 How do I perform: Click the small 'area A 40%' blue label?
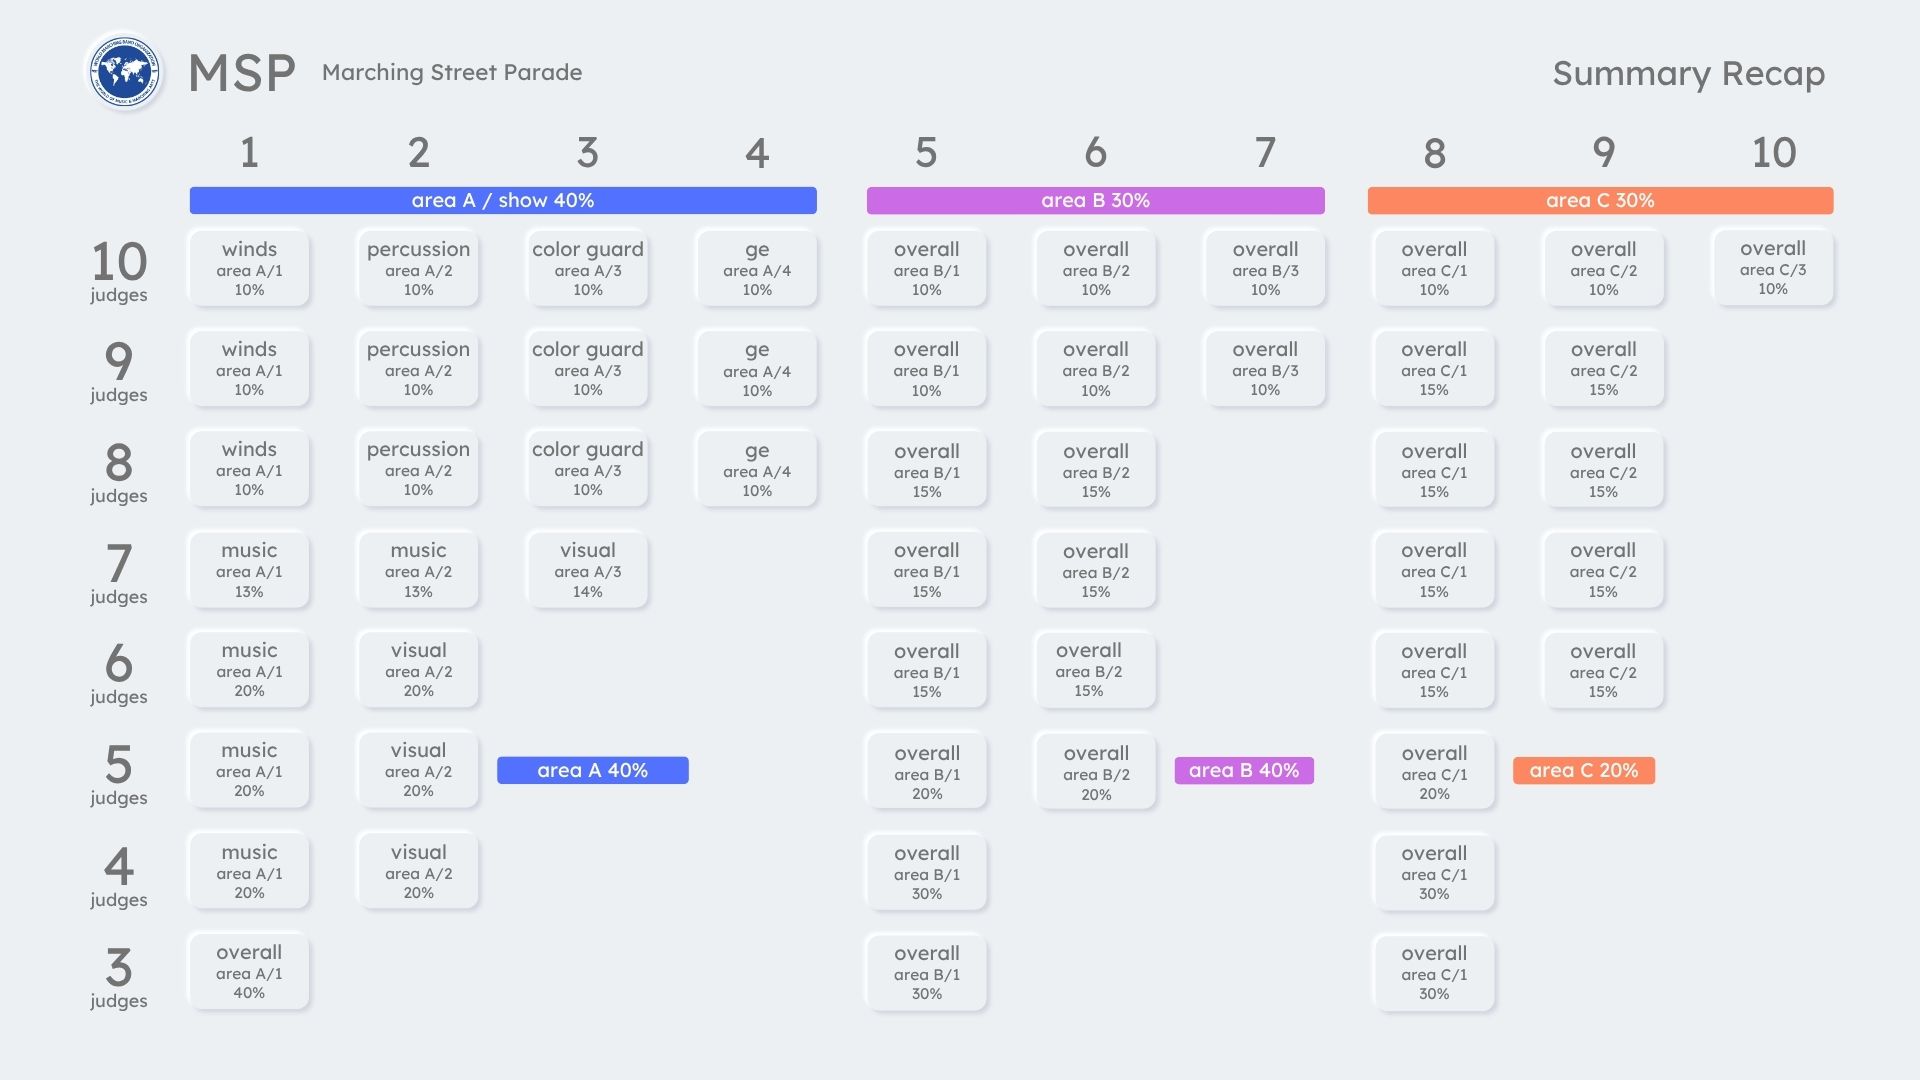(x=592, y=770)
